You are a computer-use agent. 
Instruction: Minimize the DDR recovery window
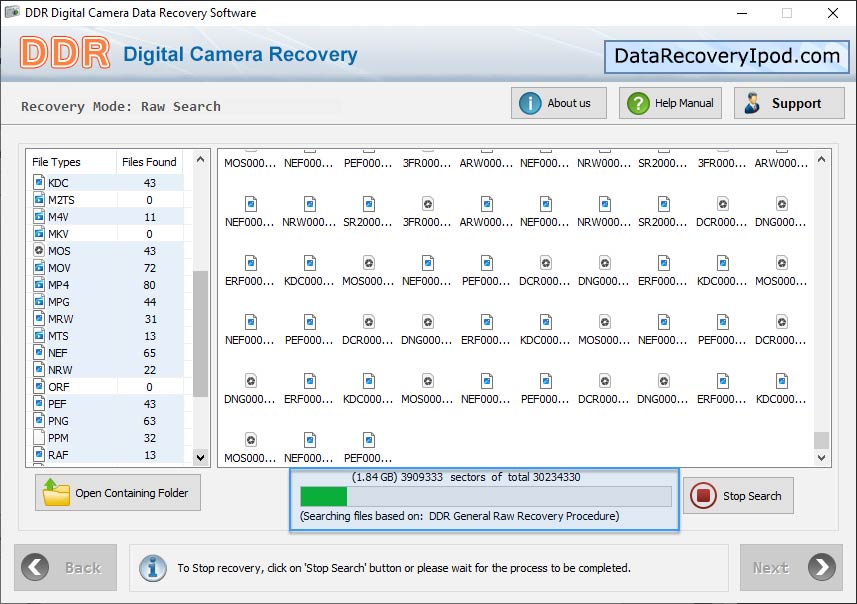pyautogui.click(x=742, y=13)
